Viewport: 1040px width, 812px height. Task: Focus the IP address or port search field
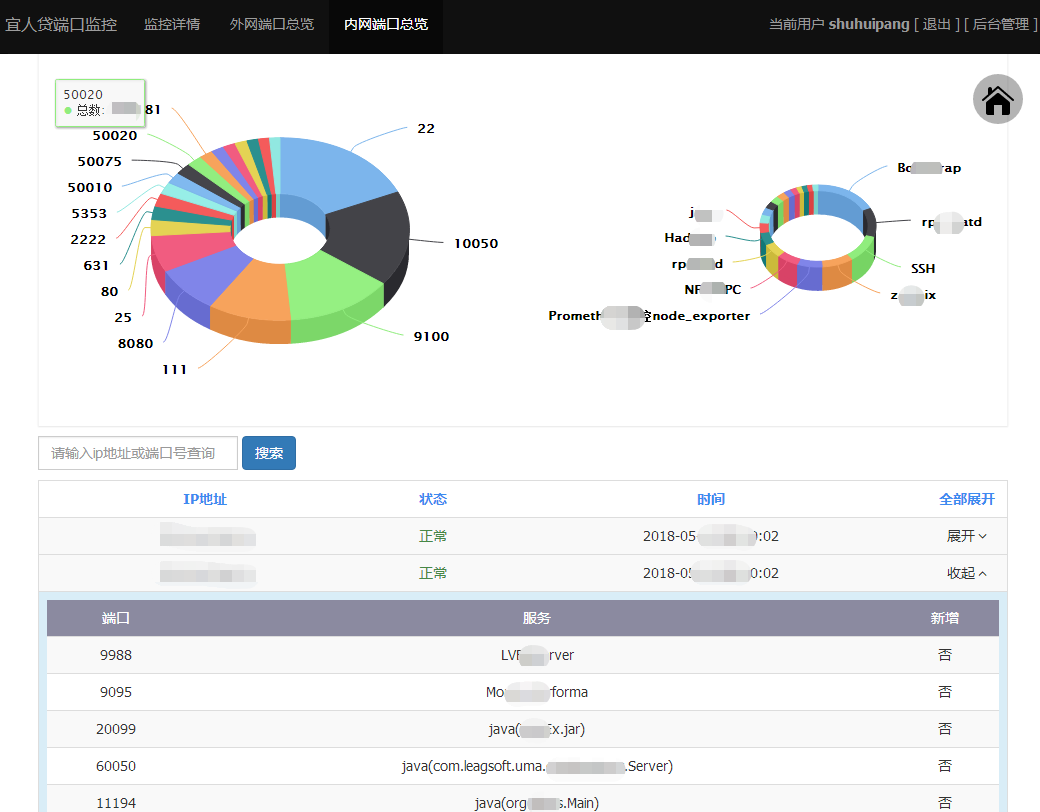(138, 453)
